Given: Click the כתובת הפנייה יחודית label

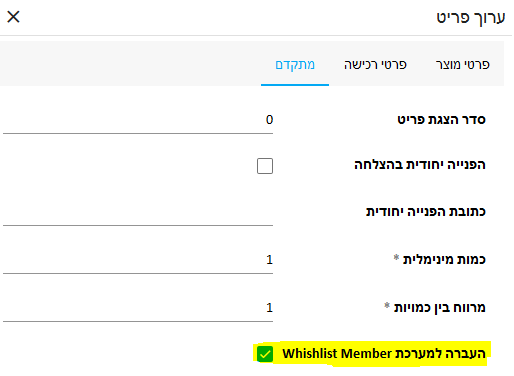Looking at the screenshot, I should point(426,212).
